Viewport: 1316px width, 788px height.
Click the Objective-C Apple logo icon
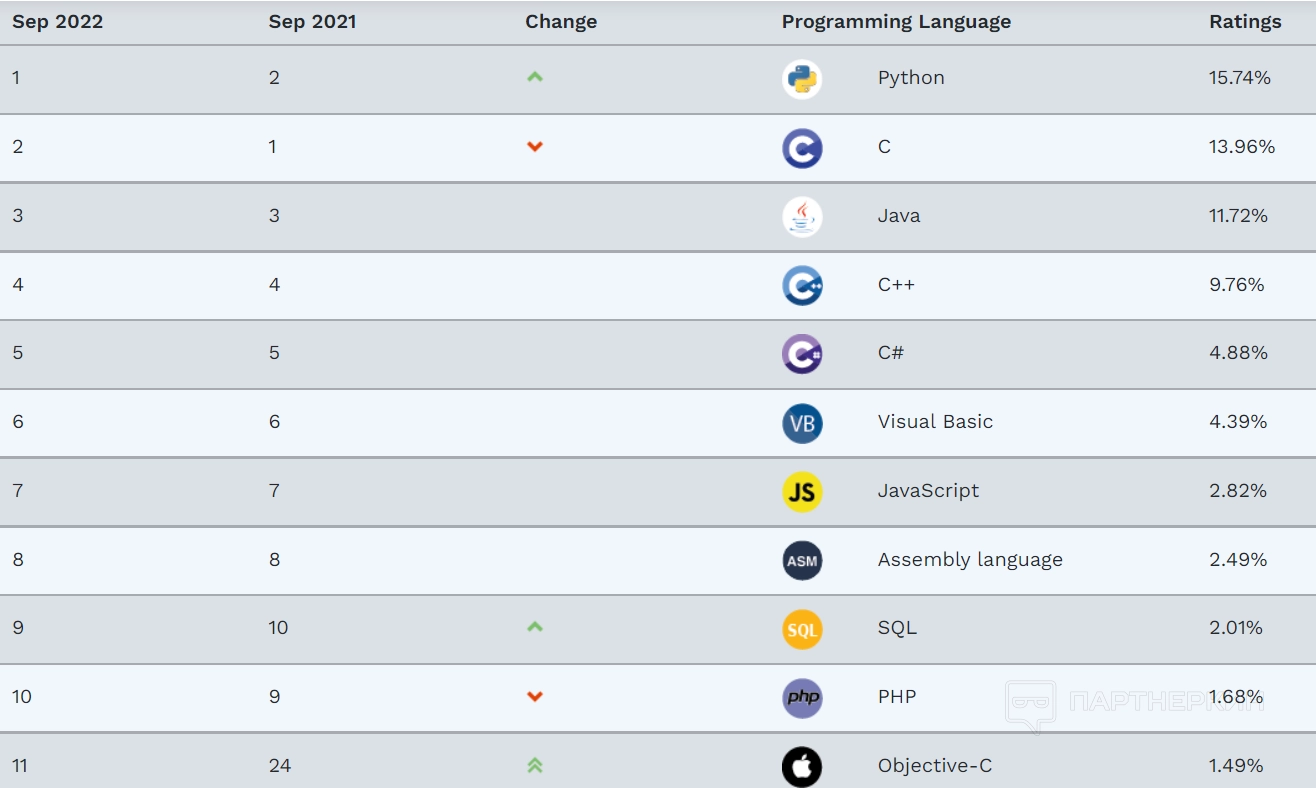pos(802,766)
